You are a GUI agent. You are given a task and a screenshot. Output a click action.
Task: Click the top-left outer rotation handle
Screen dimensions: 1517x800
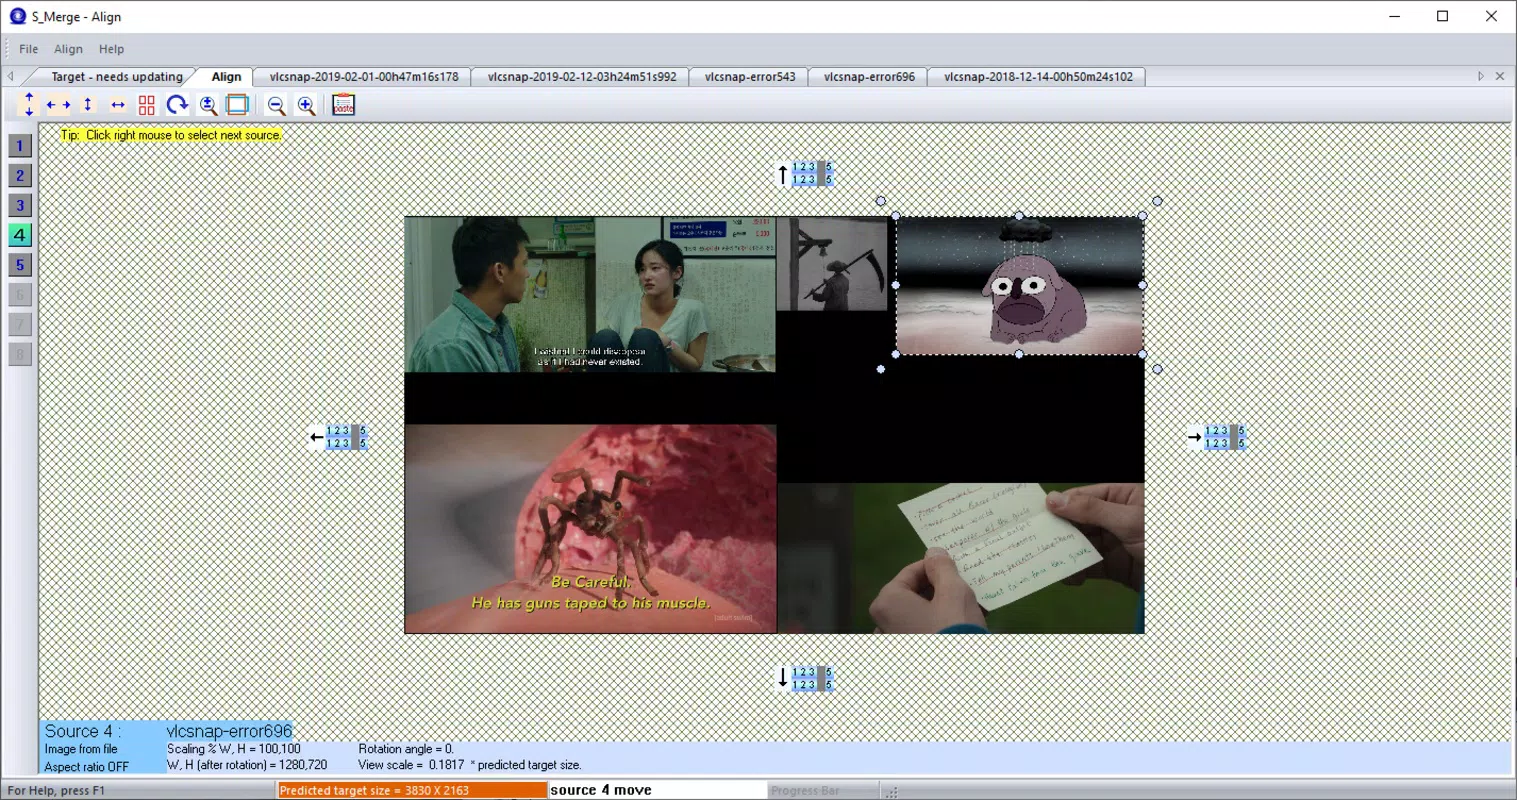(881, 201)
